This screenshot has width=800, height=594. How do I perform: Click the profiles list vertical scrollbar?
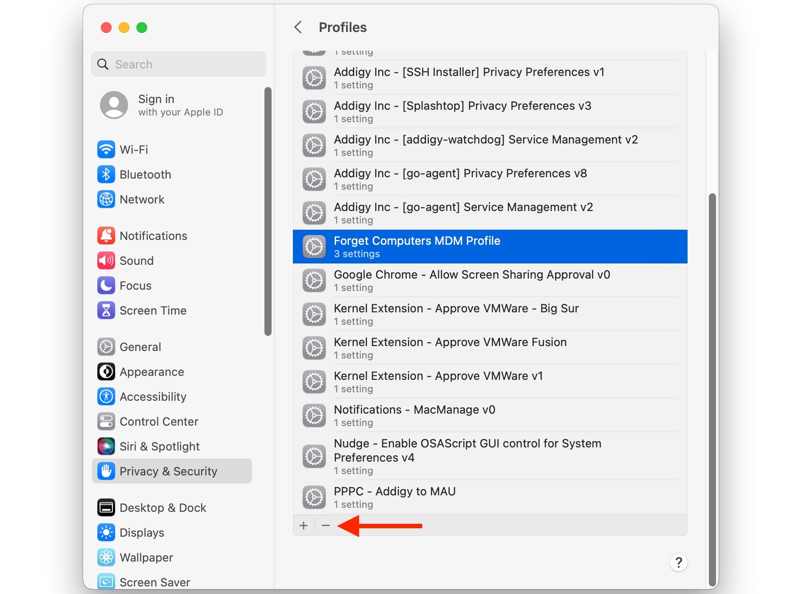click(712, 390)
